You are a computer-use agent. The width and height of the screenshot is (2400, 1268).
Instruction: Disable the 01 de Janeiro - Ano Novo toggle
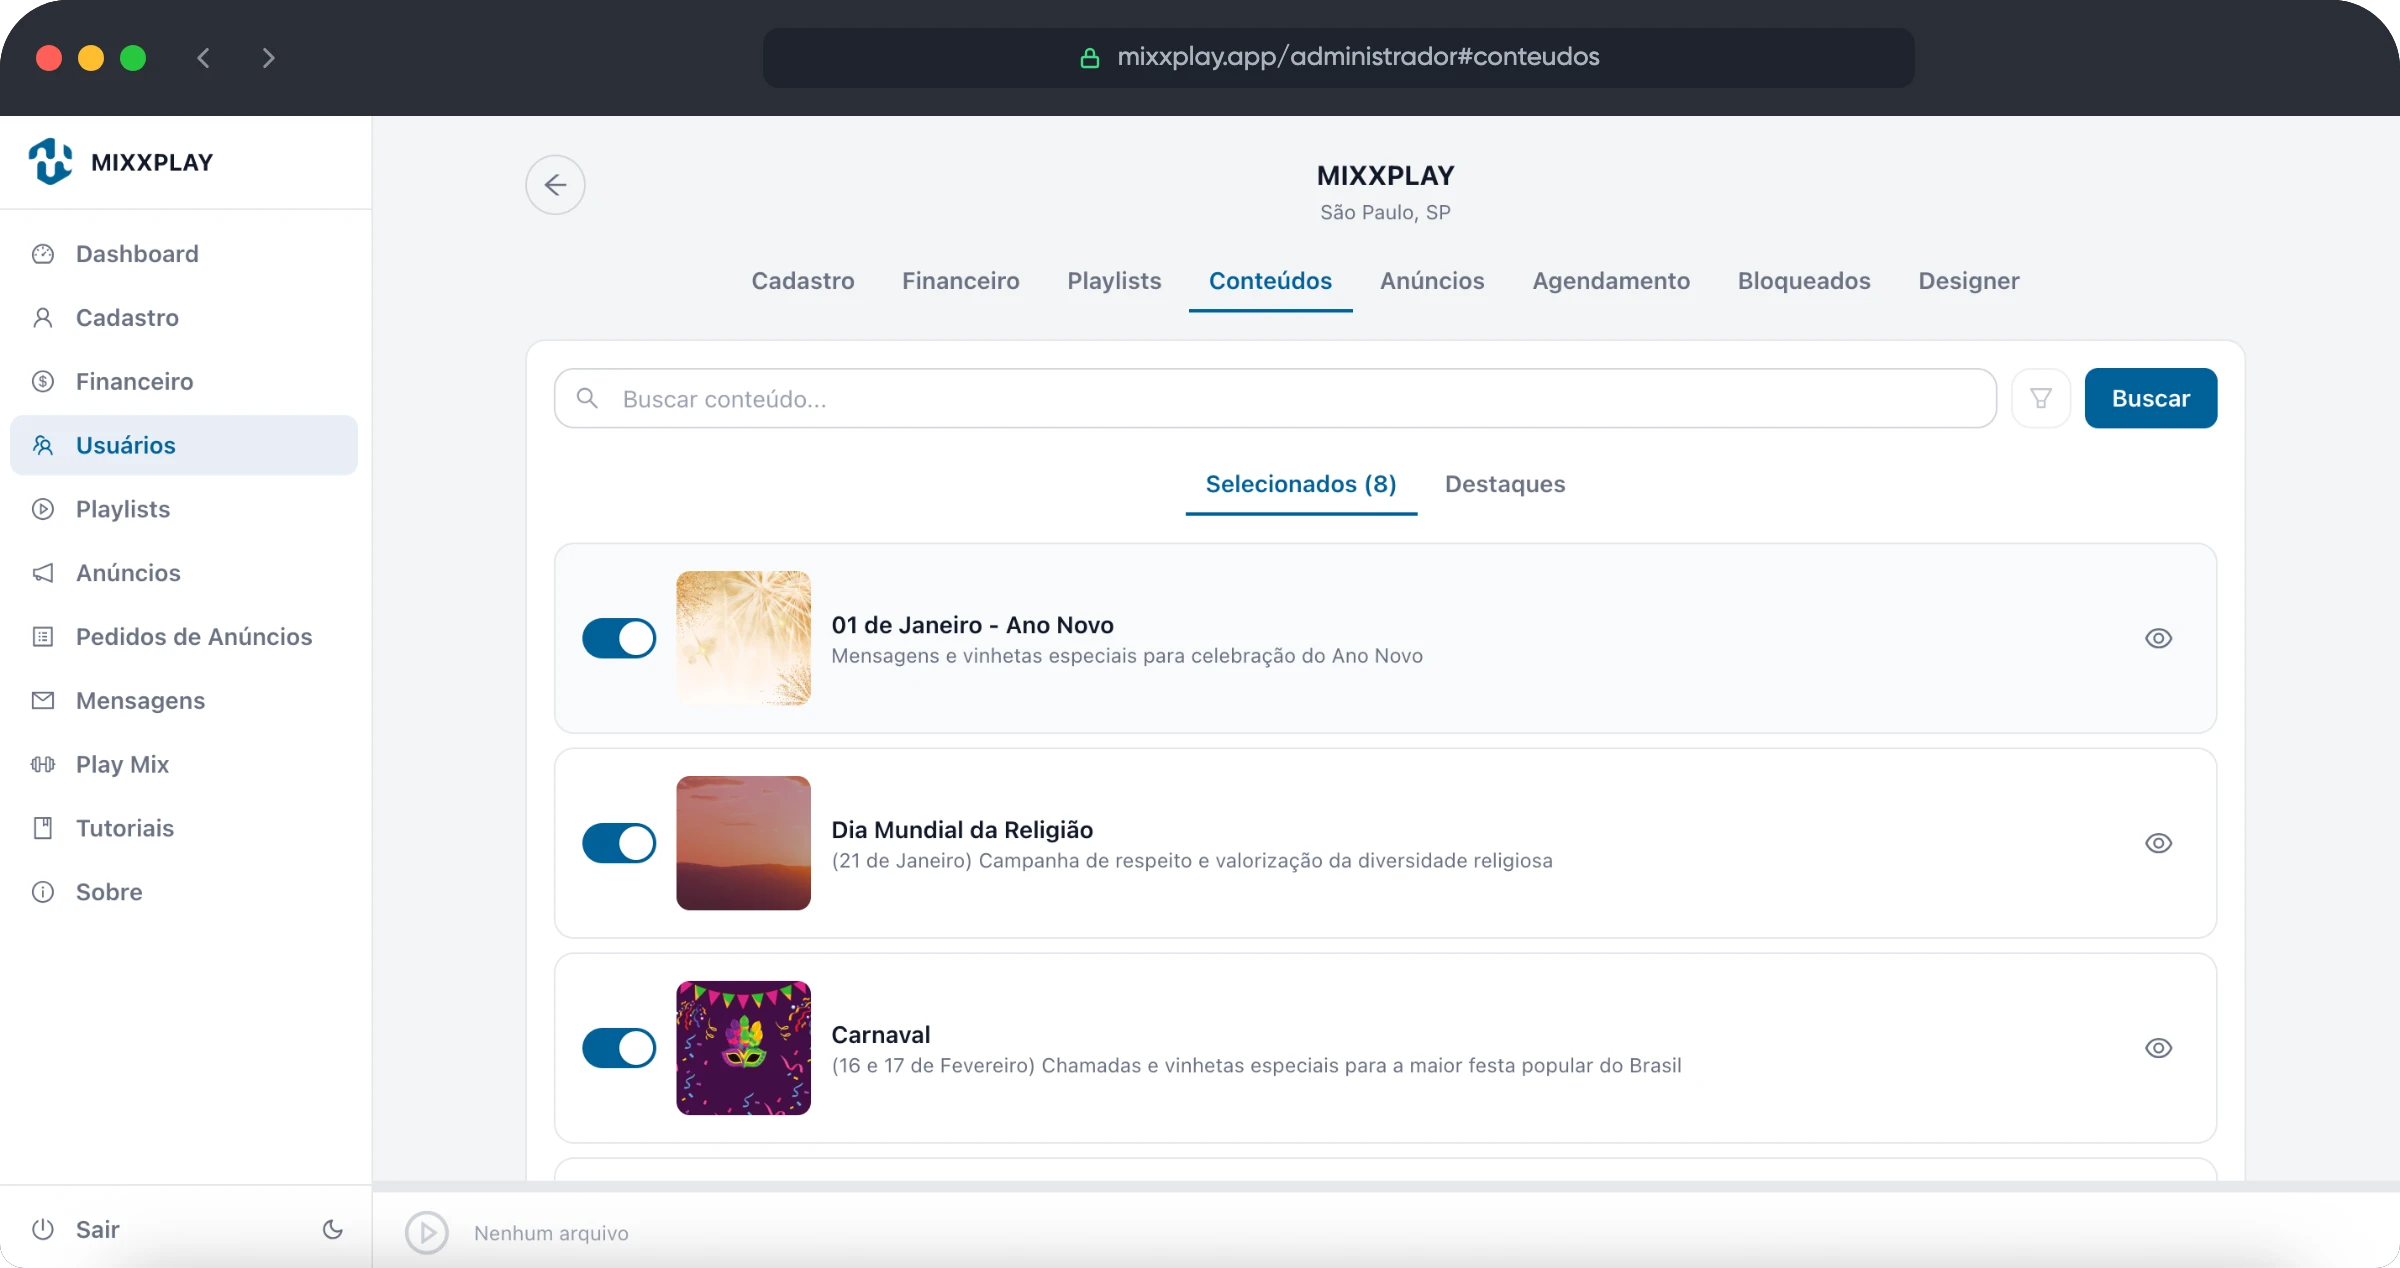point(619,638)
